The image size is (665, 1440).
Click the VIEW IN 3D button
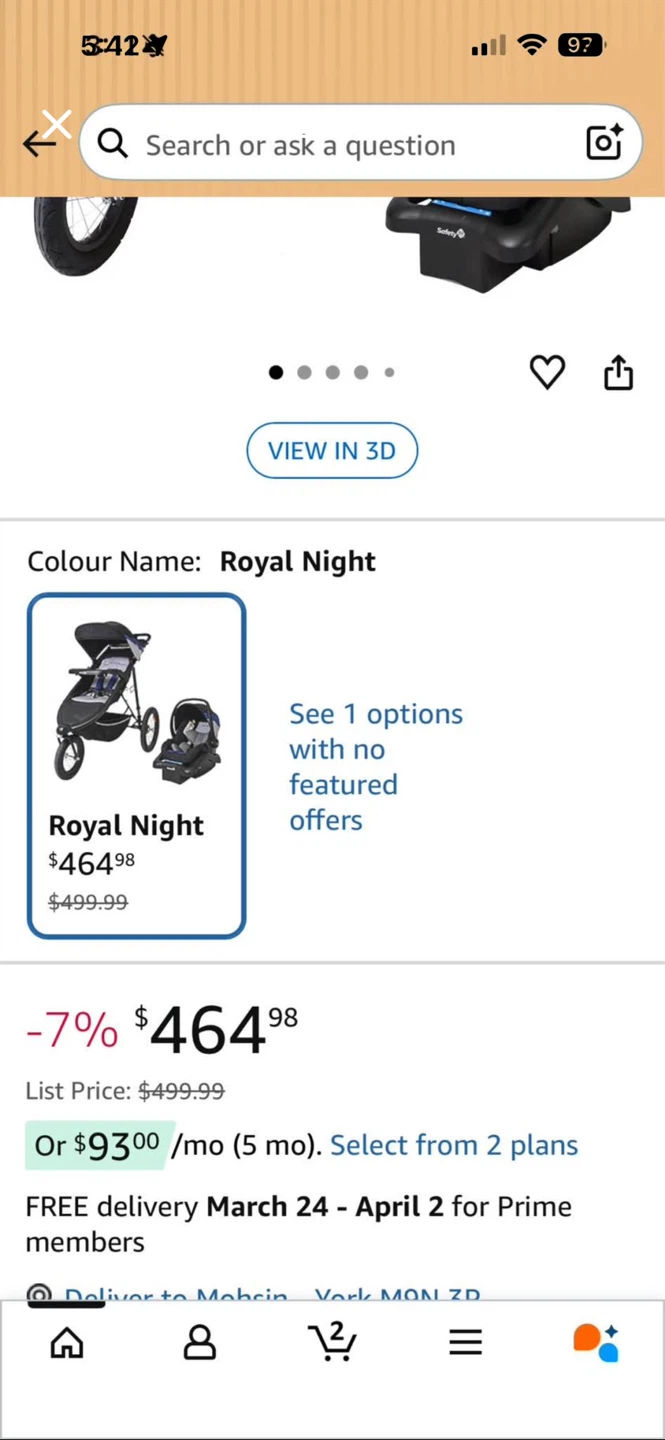click(332, 451)
